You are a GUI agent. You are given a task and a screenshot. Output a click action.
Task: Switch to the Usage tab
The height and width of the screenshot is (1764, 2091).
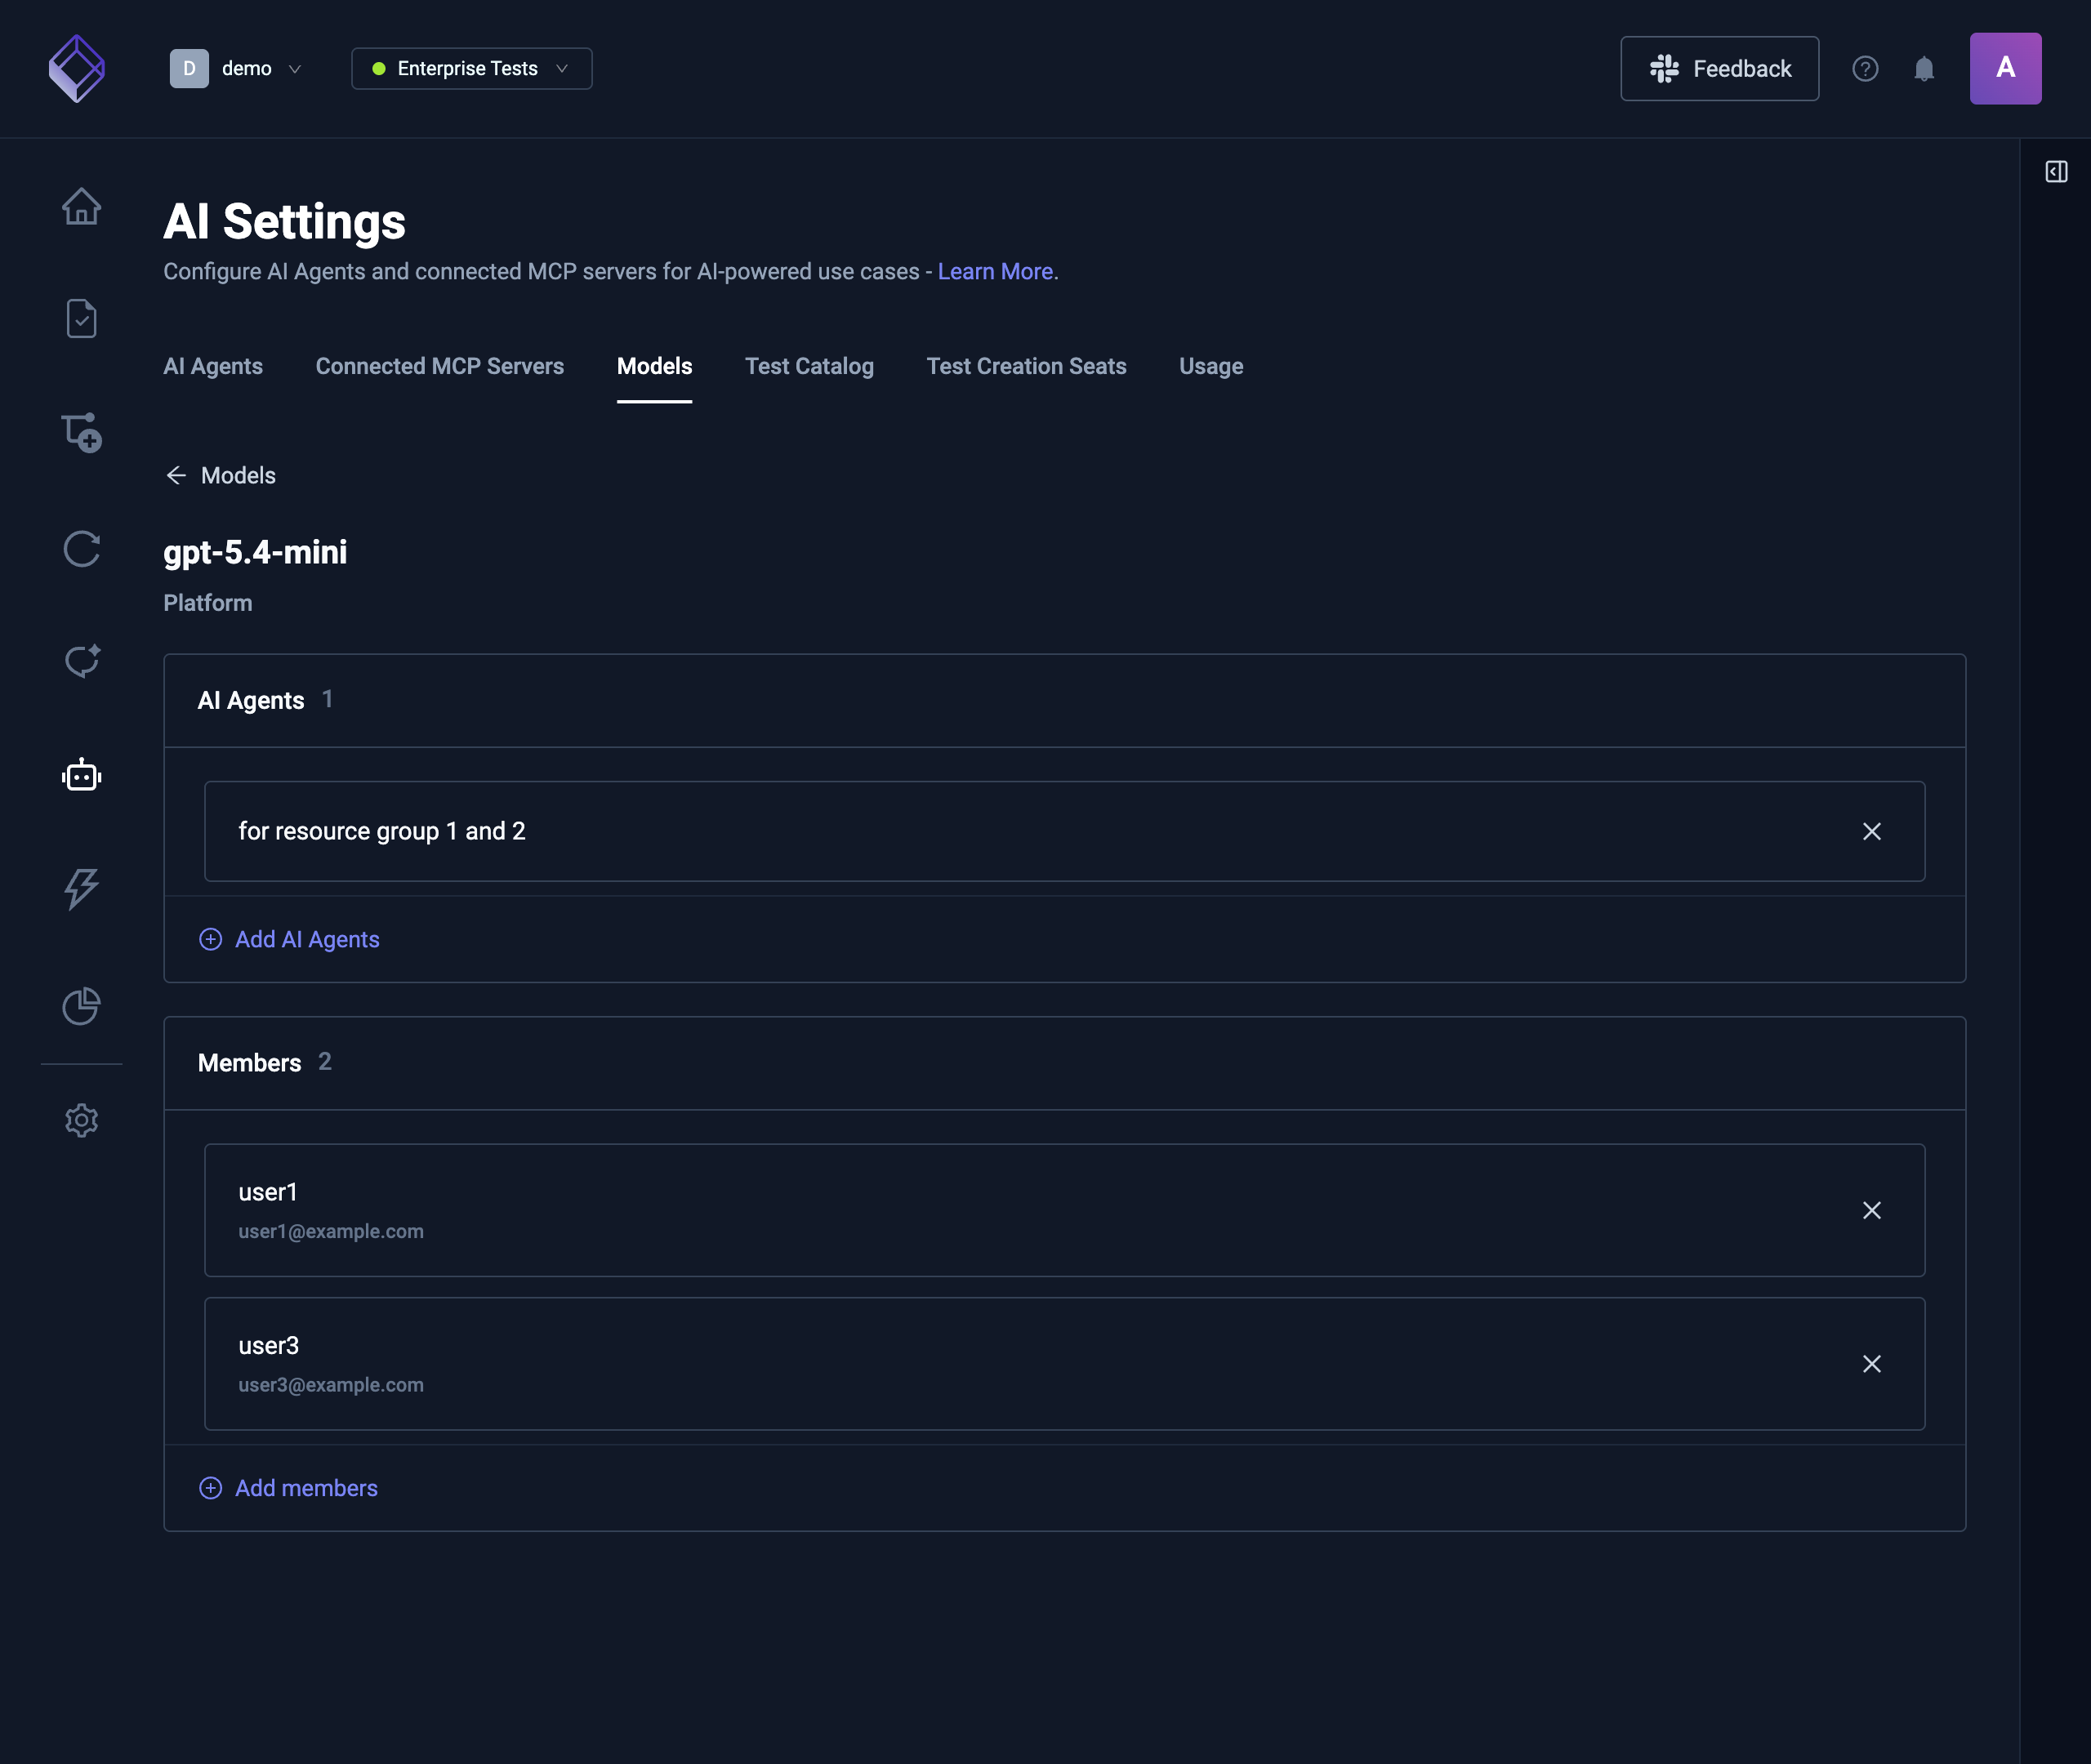[x=1211, y=366]
